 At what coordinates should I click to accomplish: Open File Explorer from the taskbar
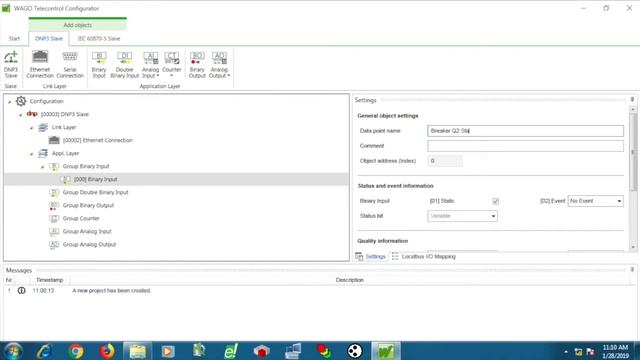pyautogui.click(x=138, y=351)
